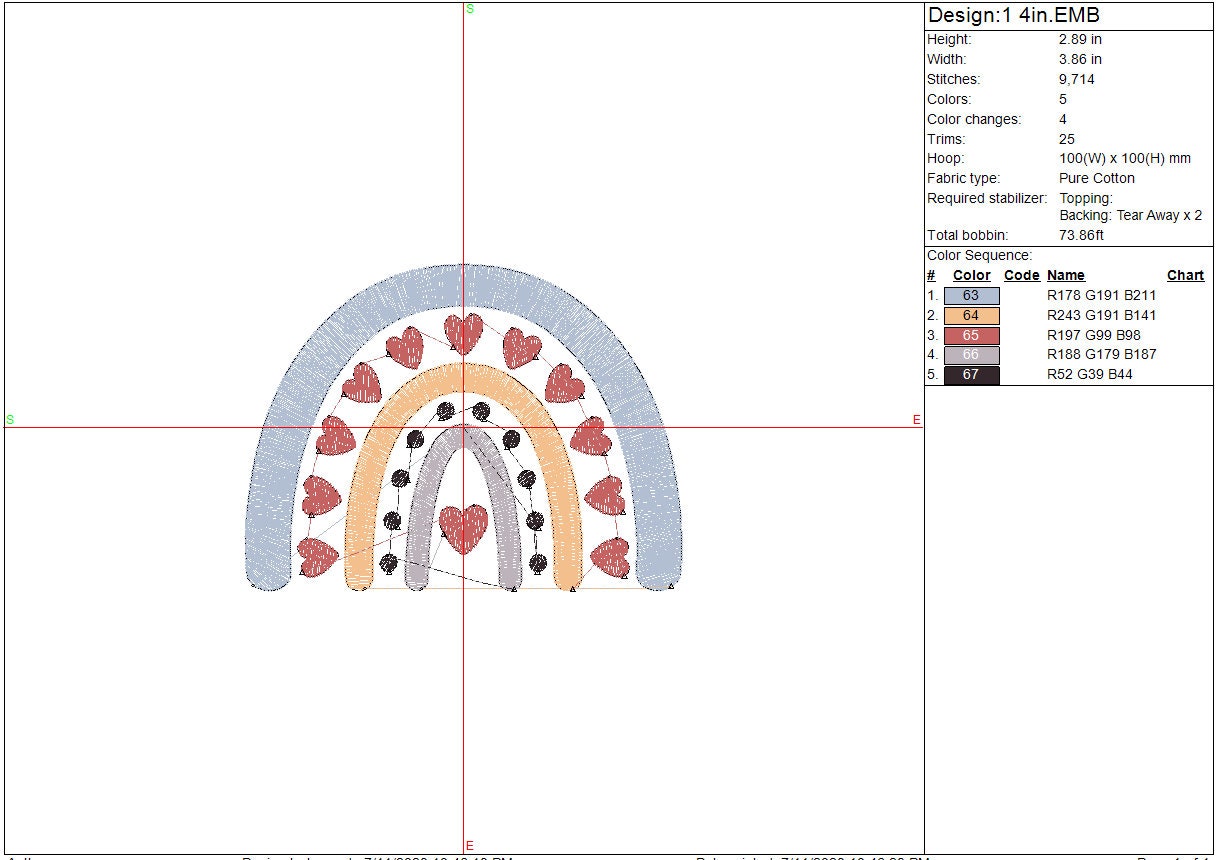
Task: Click the large center heart in the rainbow
Action: click(x=464, y=527)
